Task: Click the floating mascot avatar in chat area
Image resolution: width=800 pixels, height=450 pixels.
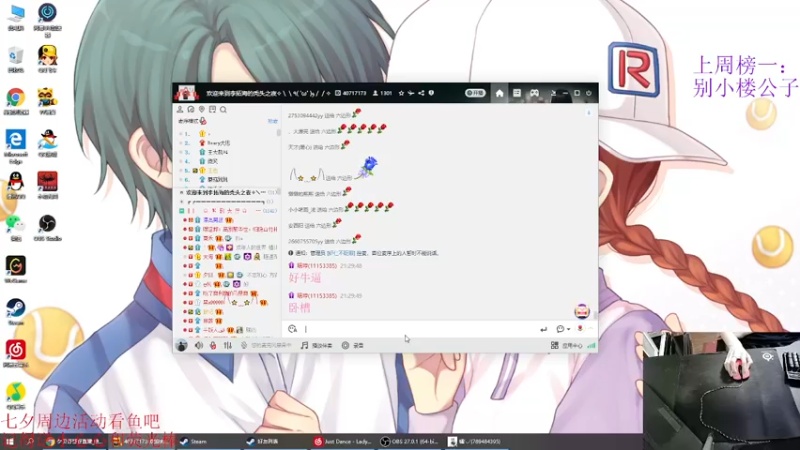Action: pyautogui.click(x=582, y=311)
